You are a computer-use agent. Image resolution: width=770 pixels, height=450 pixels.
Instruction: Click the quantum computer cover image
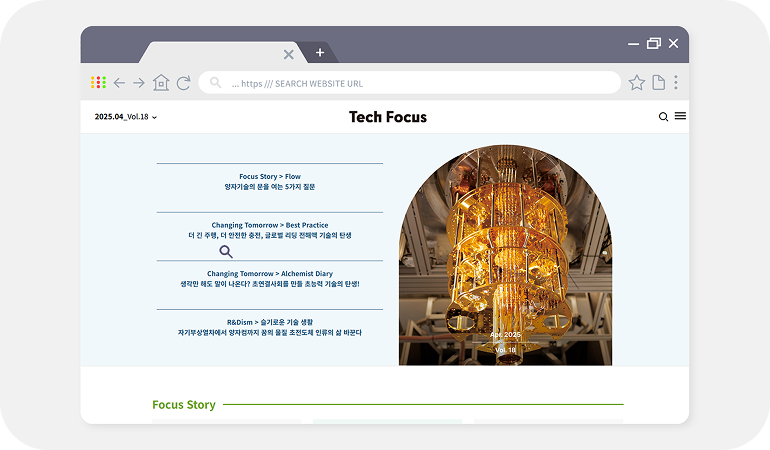(505, 260)
